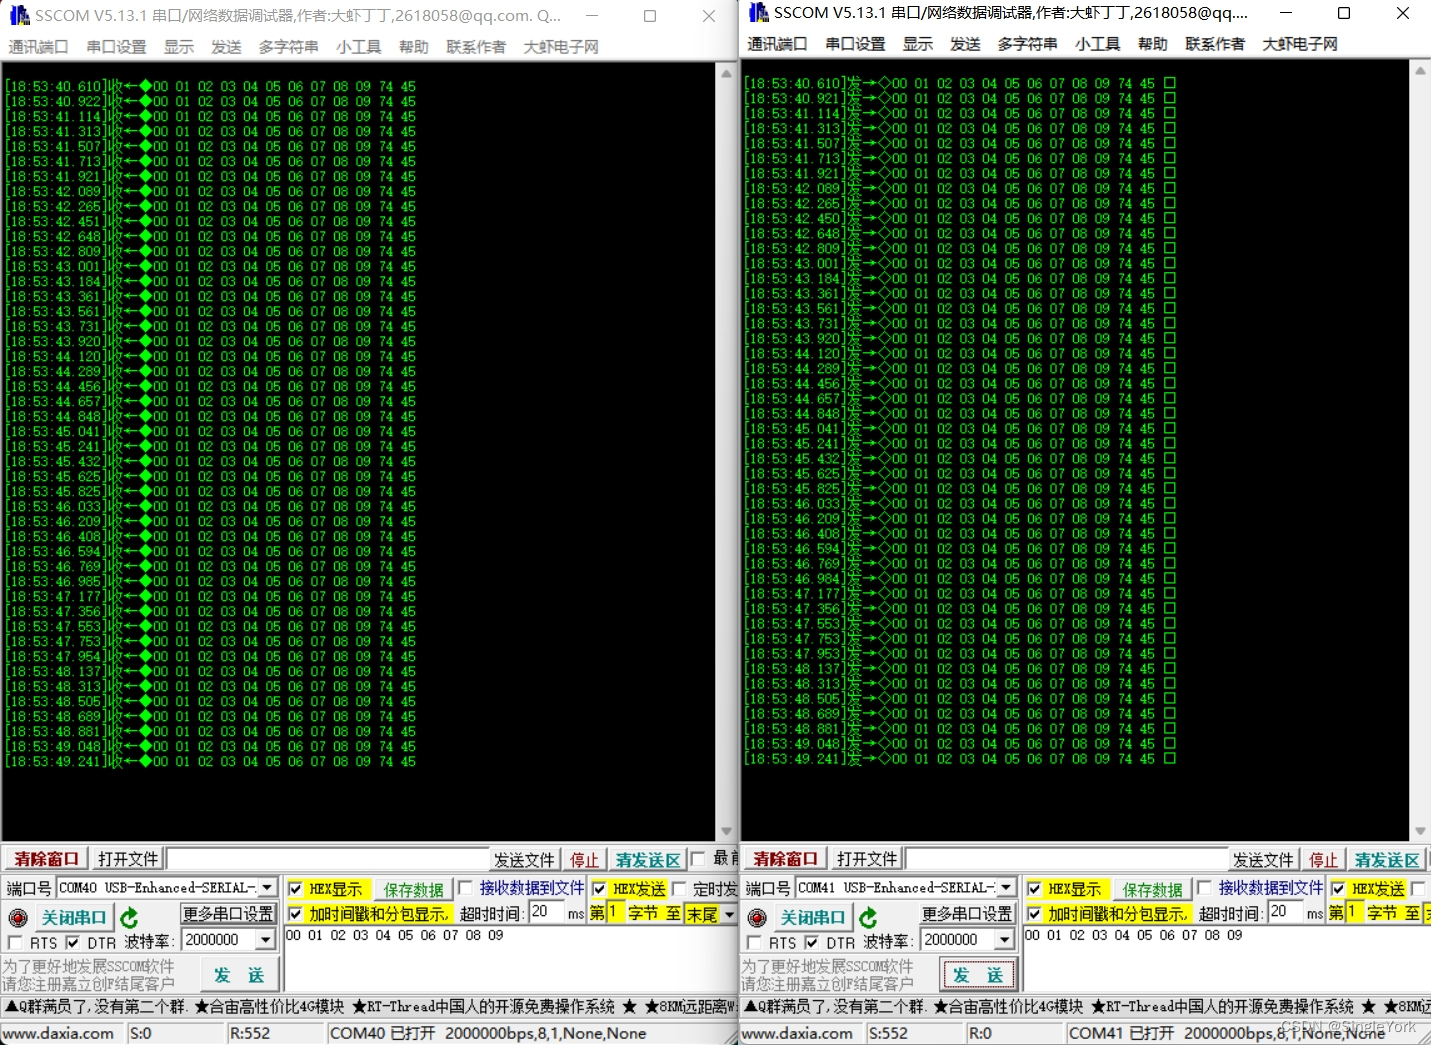Click the green refresh arrow in COM40 window
This screenshot has height=1045, width=1431.
(x=128, y=917)
